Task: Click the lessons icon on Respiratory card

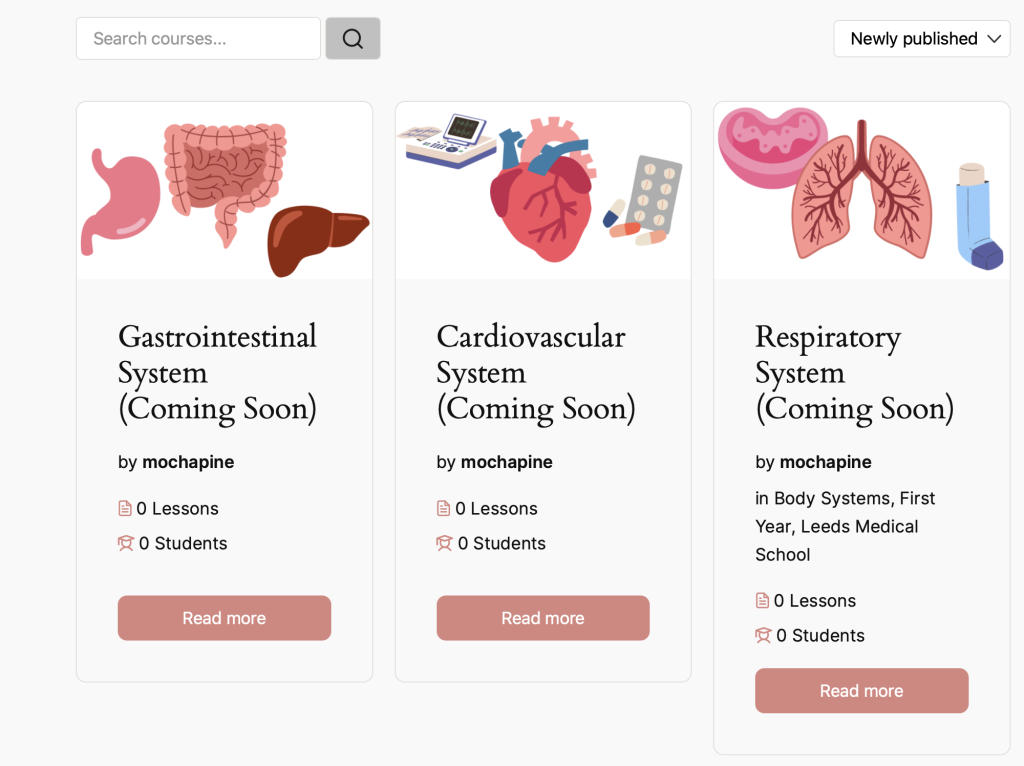Action: [762, 600]
